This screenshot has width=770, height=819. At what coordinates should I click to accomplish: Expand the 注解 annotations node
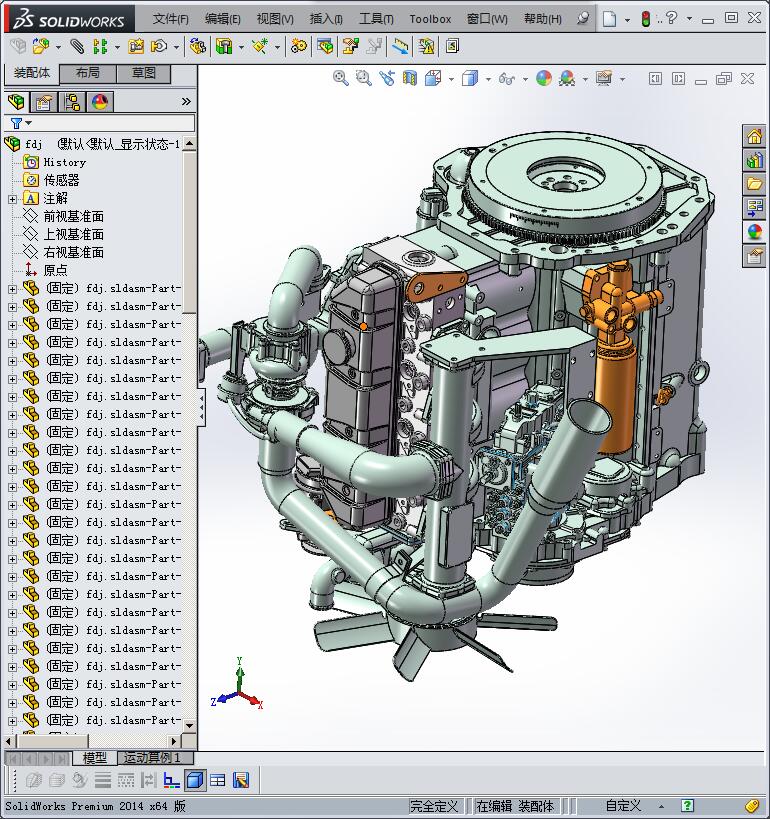[13, 199]
